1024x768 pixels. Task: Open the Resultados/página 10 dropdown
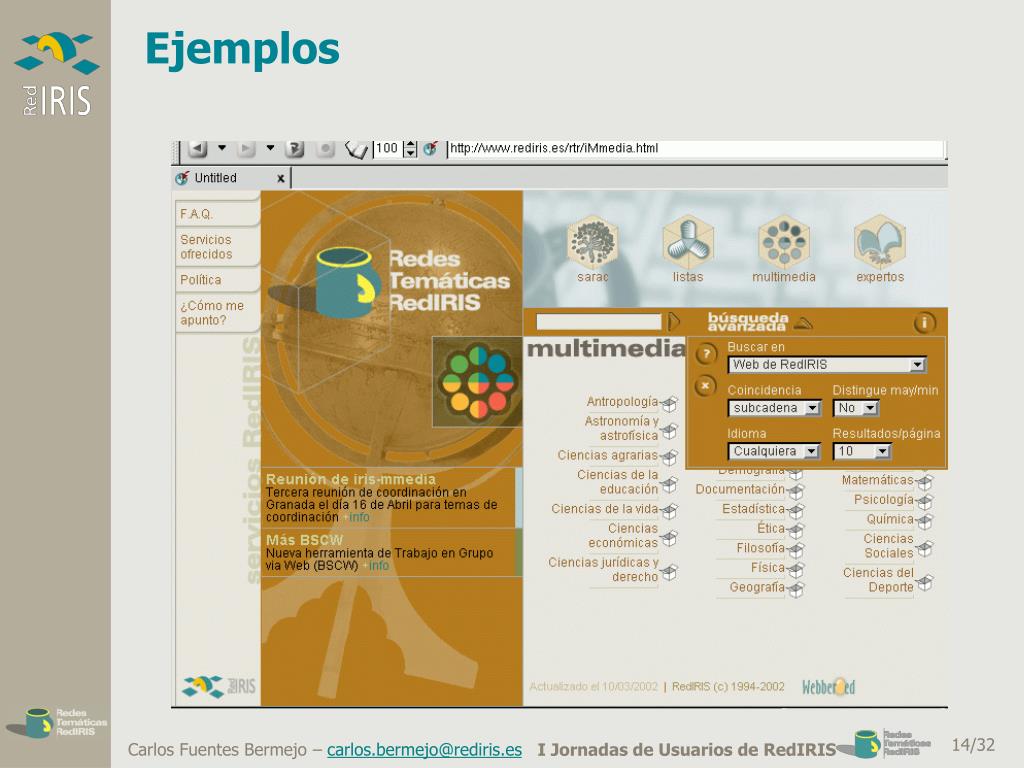[862, 451]
